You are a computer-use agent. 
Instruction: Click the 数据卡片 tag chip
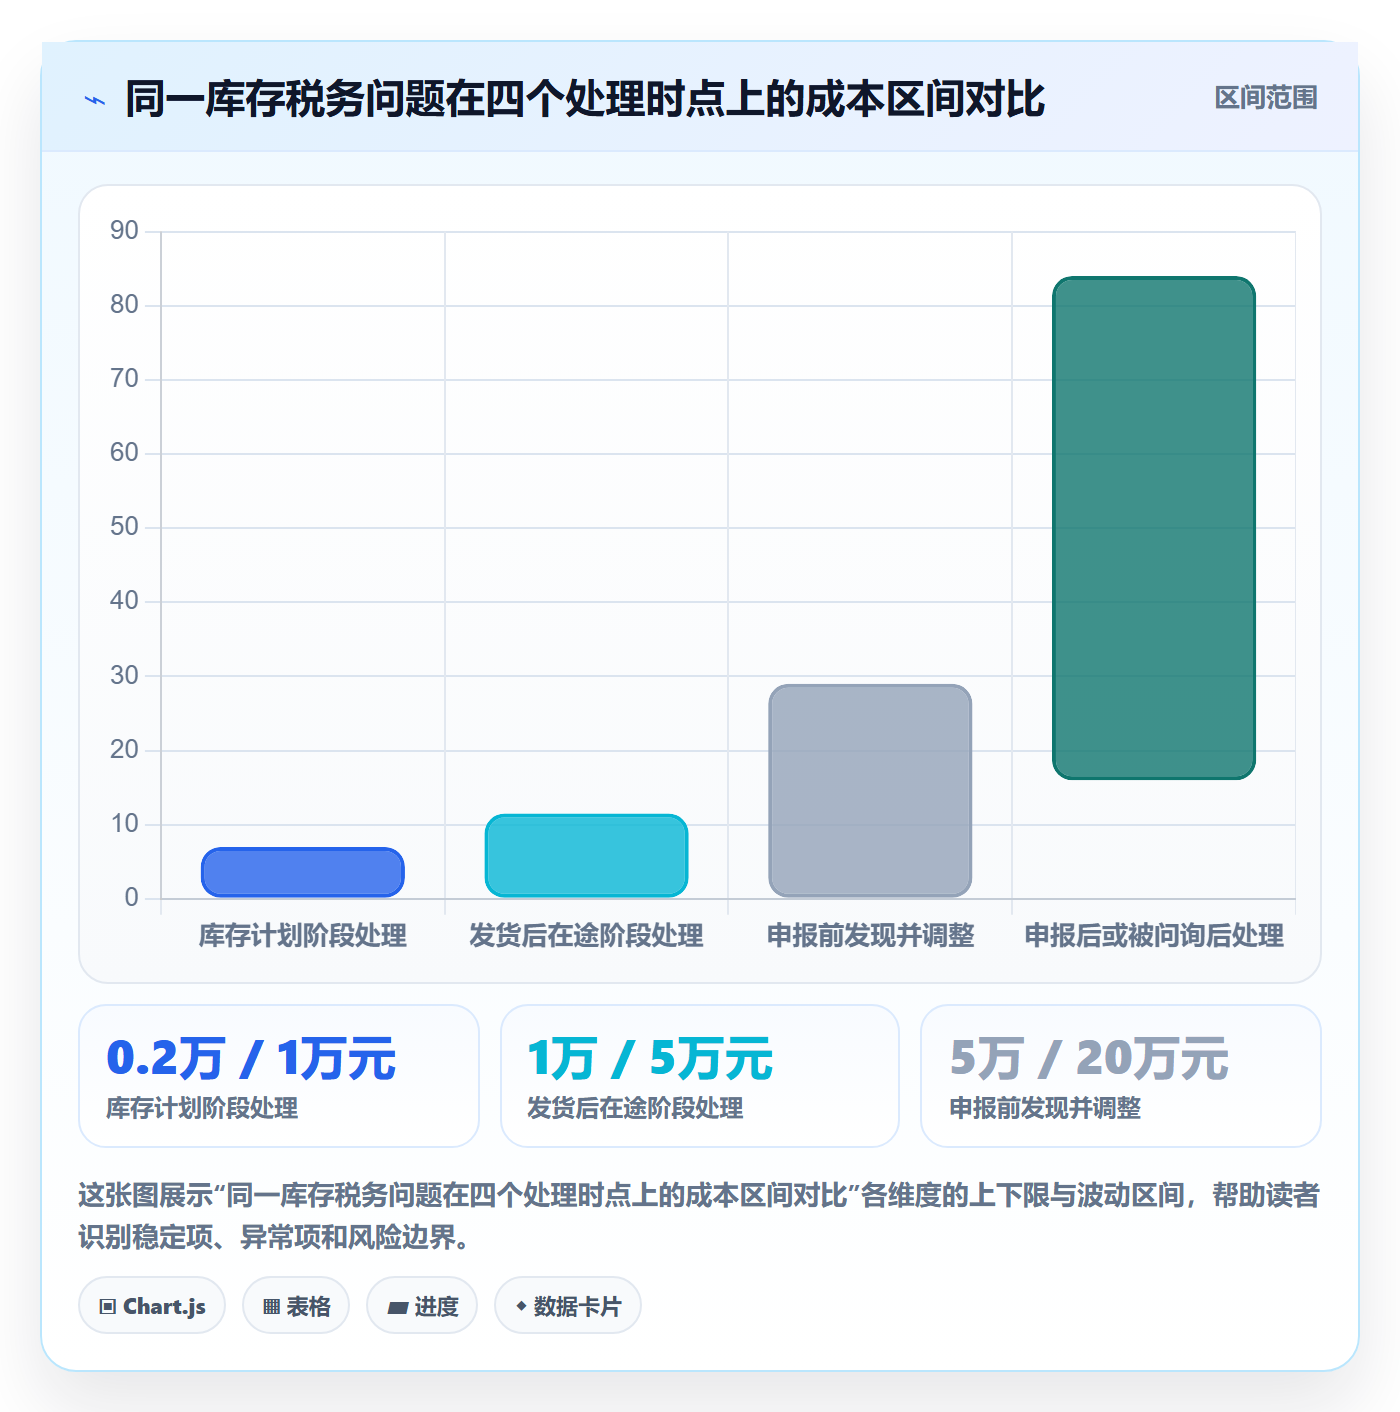click(568, 1305)
